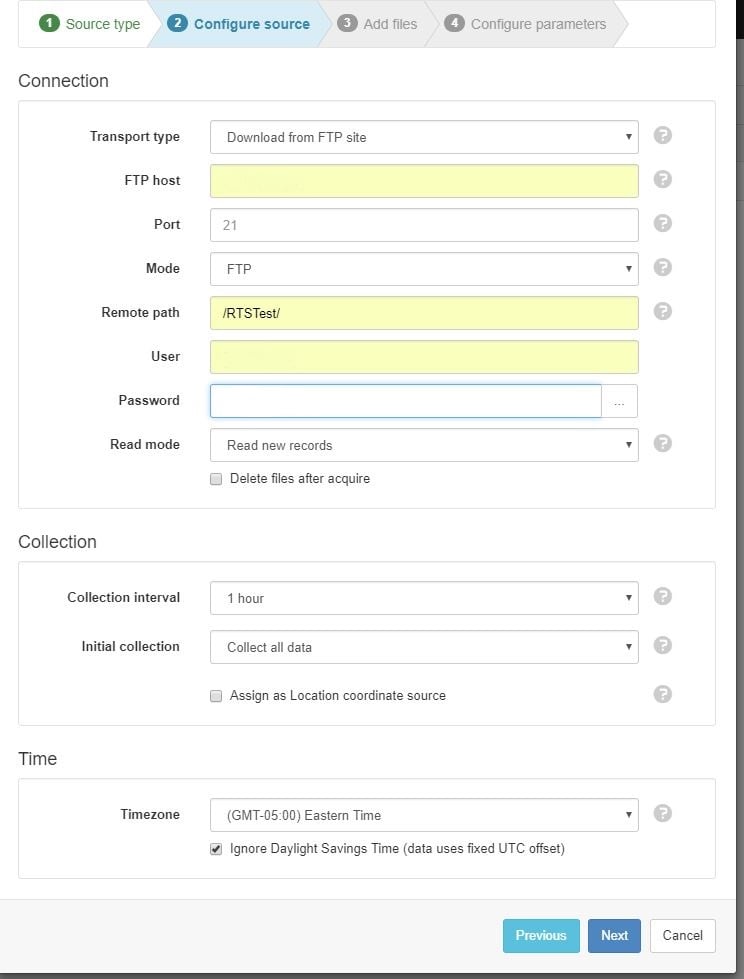Click the FTP host help icon
Viewport: 744px width, 979px height.
[x=662, y=179]
